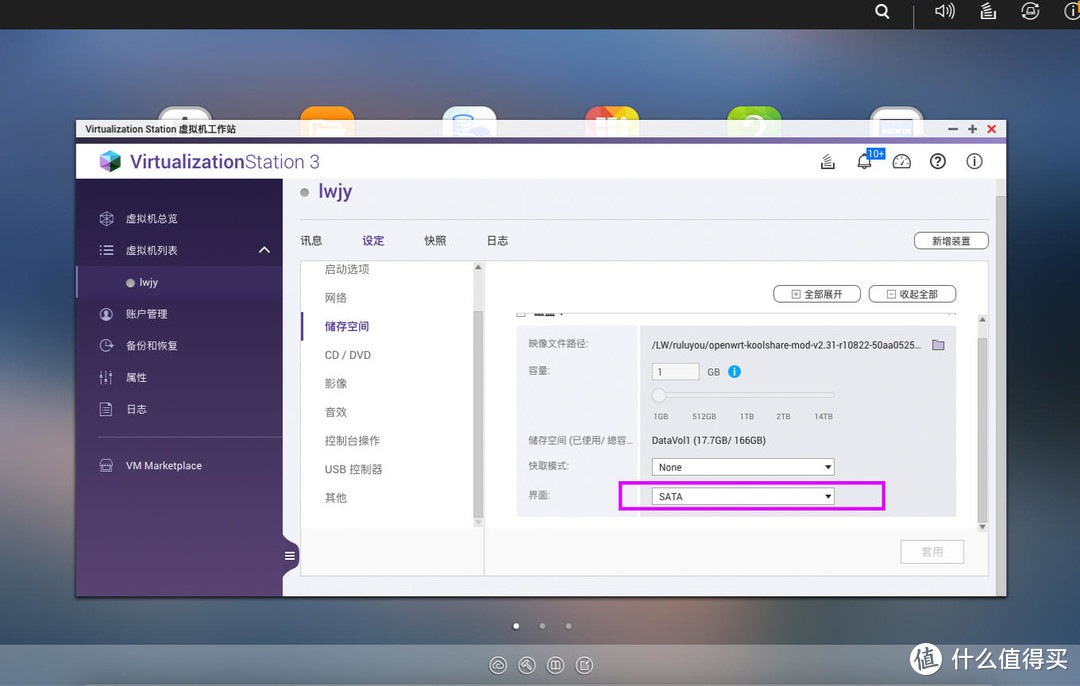This screenshot has height=686, width=1080.
Task: Click the blue capacity info icon
Action: (x=734, y=372)
